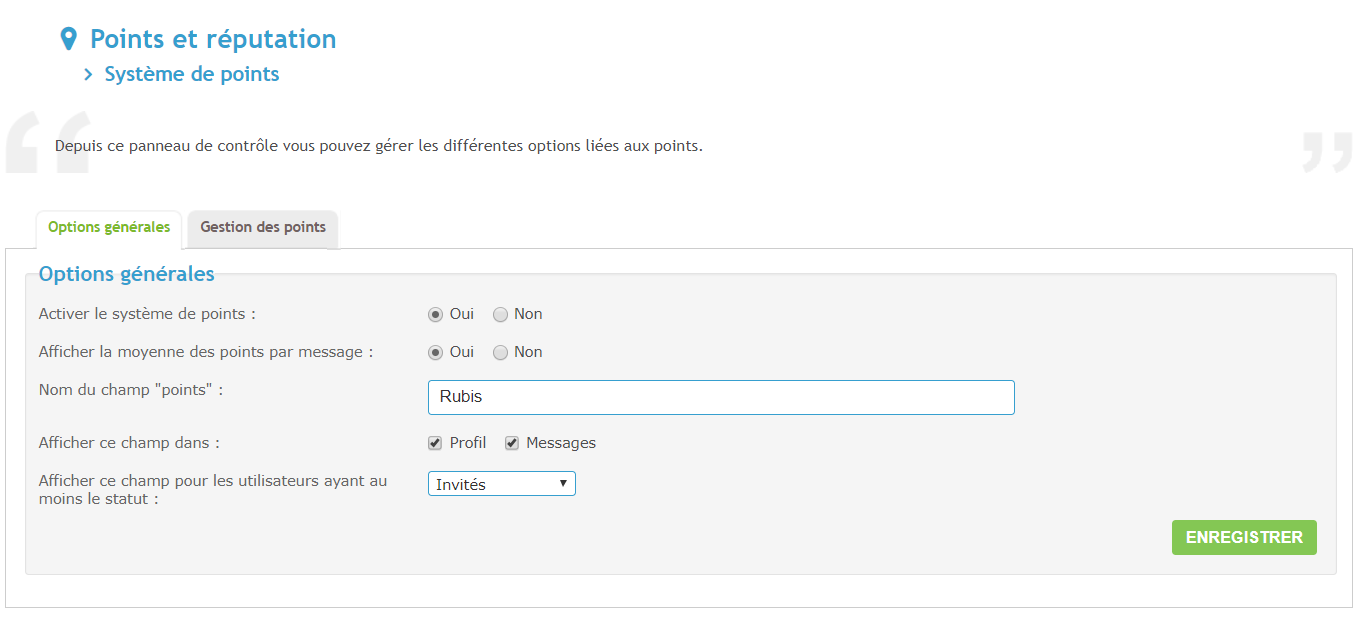Image resolution: width=1363 pixels, height=620 pixels.
Task: Choose Non for Afficher la moyenne des points
Action: click(500, 352)
